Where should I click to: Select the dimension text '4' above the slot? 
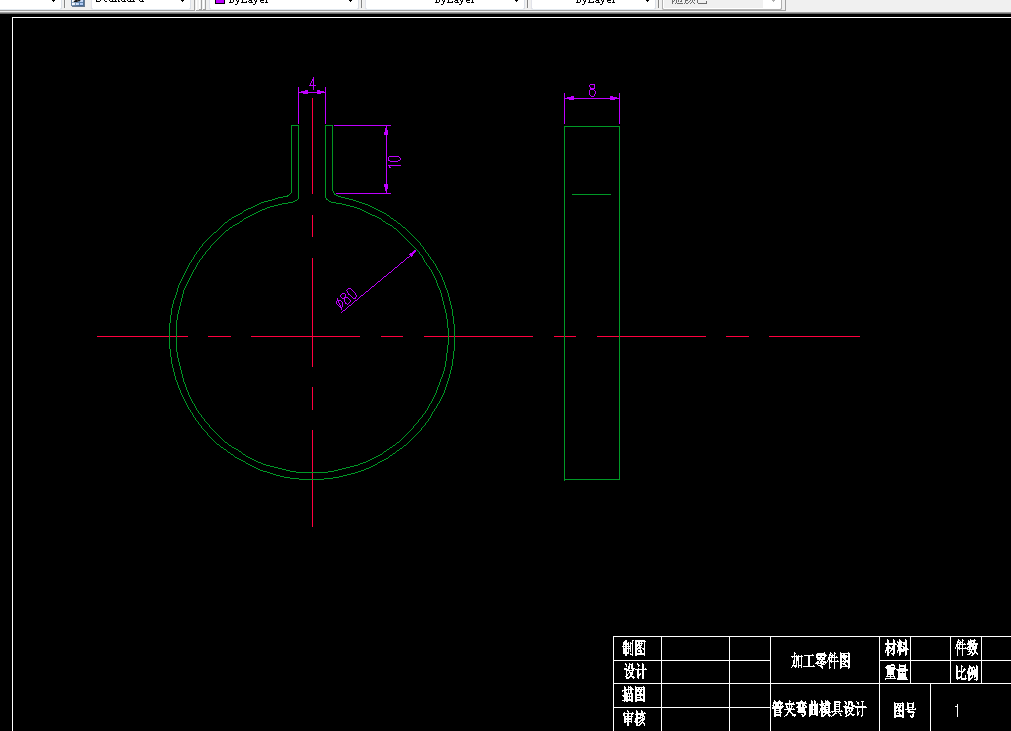pos(312,84)
